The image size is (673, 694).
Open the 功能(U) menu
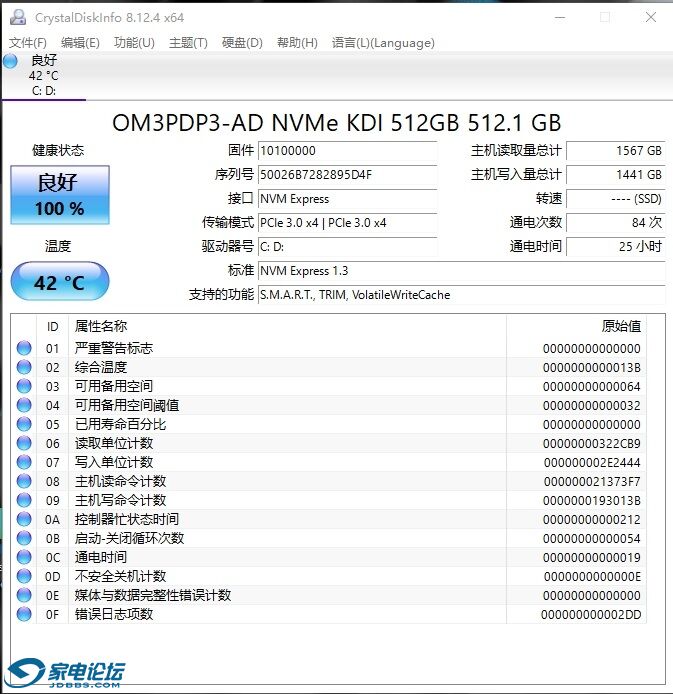point(134,43)
